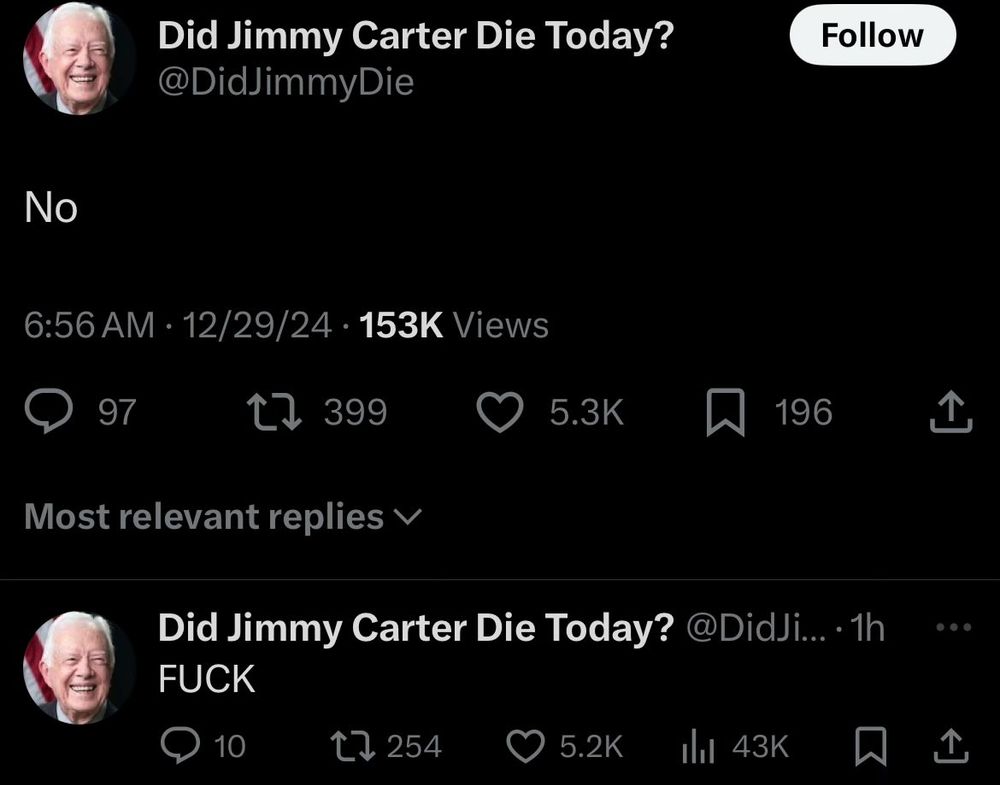This screenshot has width=1000, height=785.
Task: Reply to the main "No" post
Action: pos(47,412)
